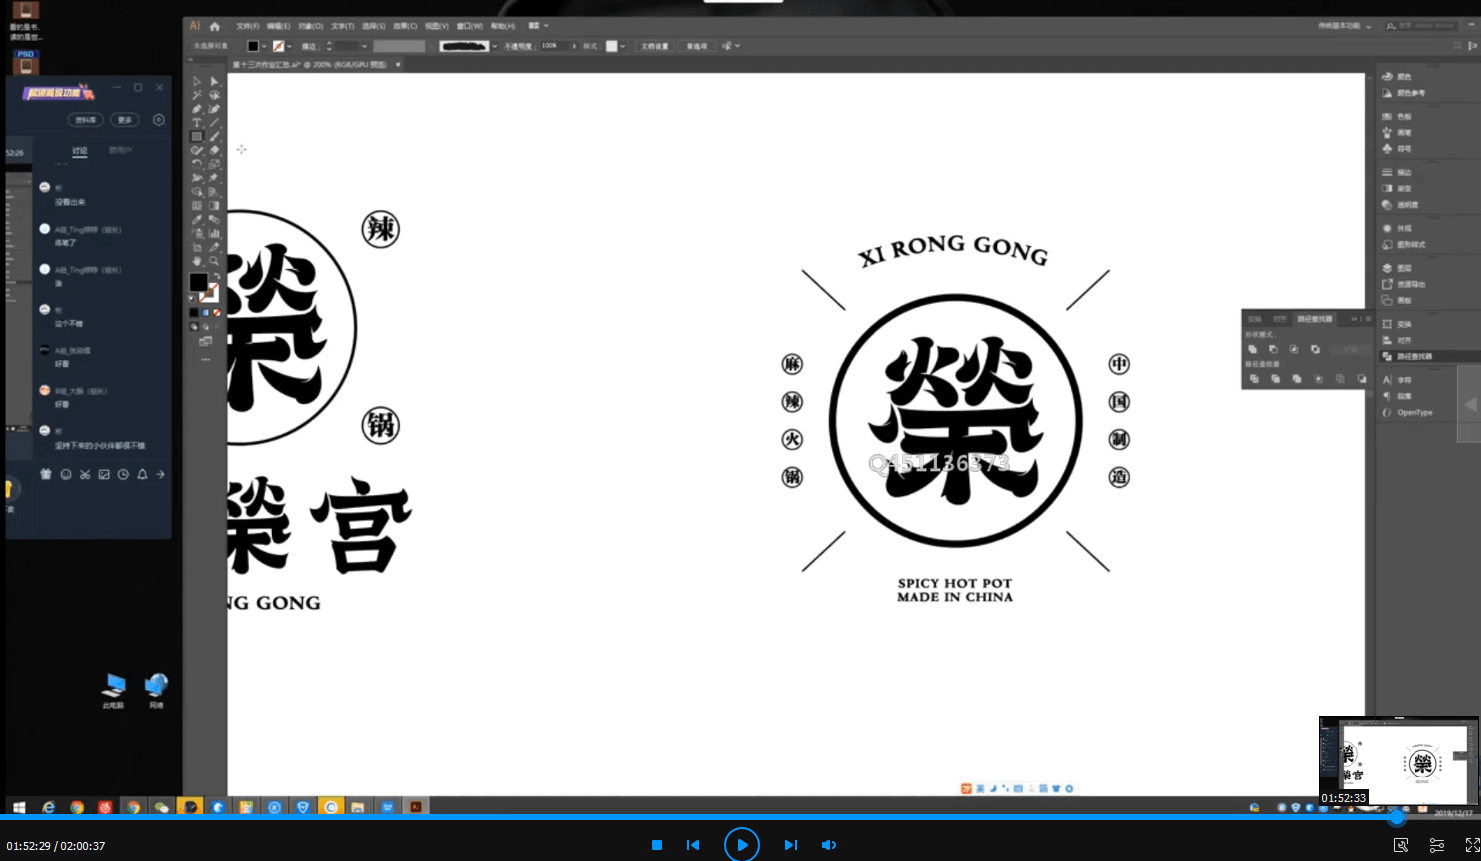Toggle video volume mute speaker
Image resolution: width=1481 pixels, height=861 pixels.
(x=828, y=845)
